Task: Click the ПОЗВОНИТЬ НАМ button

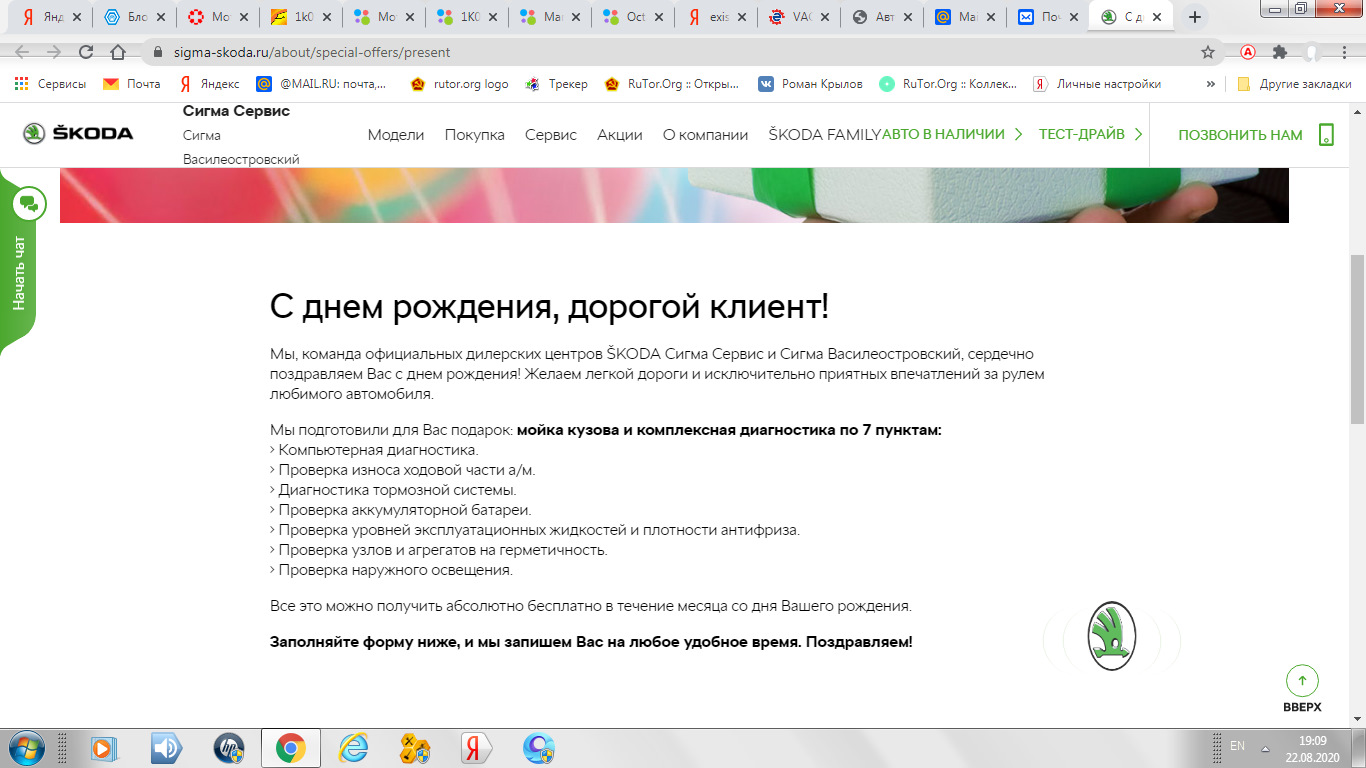Action: coord(1257,135)
